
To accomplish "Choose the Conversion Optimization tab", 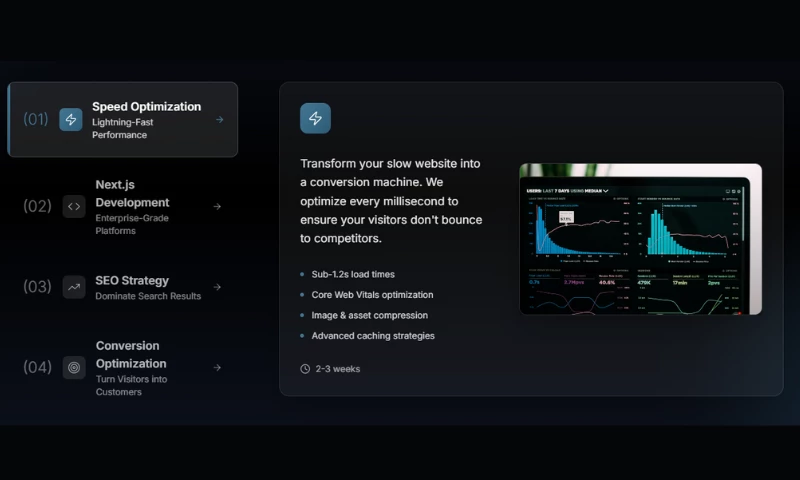I will 123,368.
